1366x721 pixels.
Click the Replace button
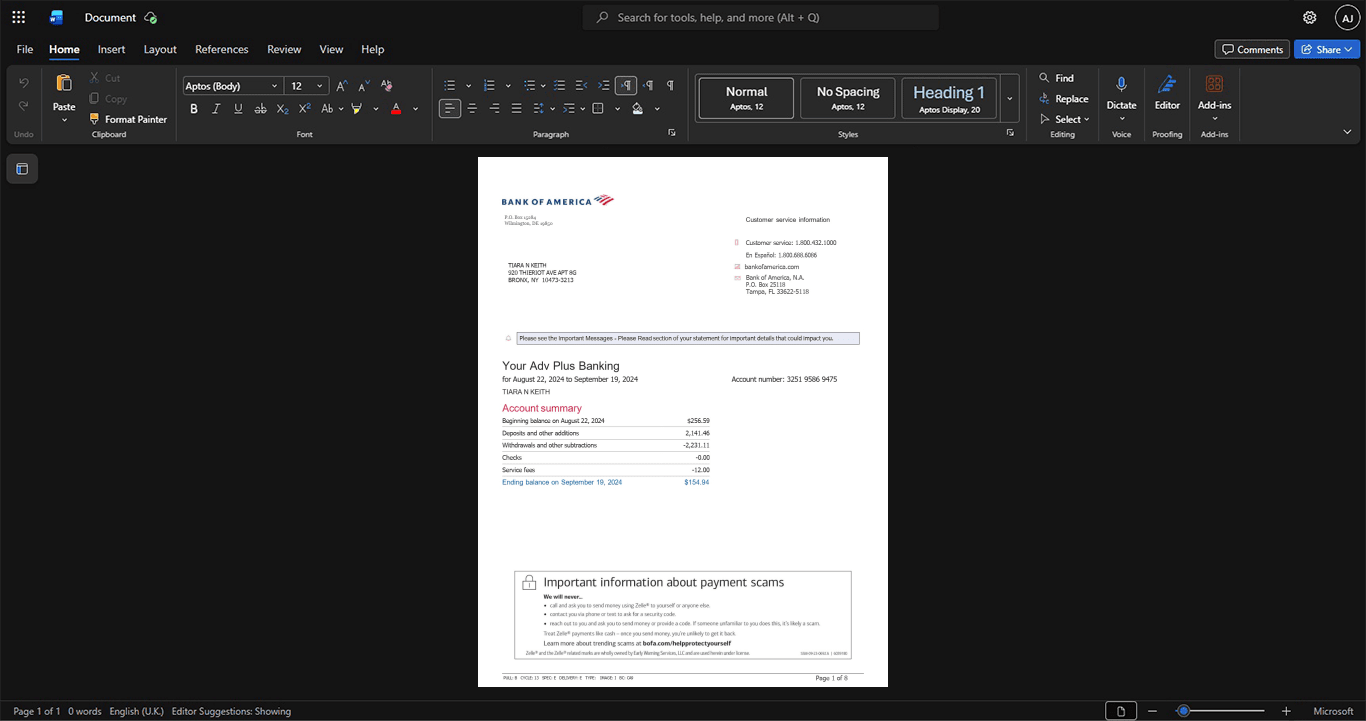click(x=1064, y=98)
